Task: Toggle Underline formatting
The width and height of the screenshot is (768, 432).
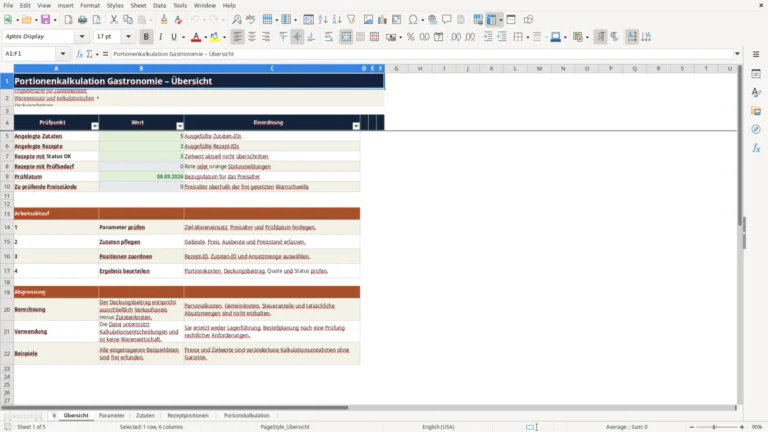Action: (x=173, y=37)
